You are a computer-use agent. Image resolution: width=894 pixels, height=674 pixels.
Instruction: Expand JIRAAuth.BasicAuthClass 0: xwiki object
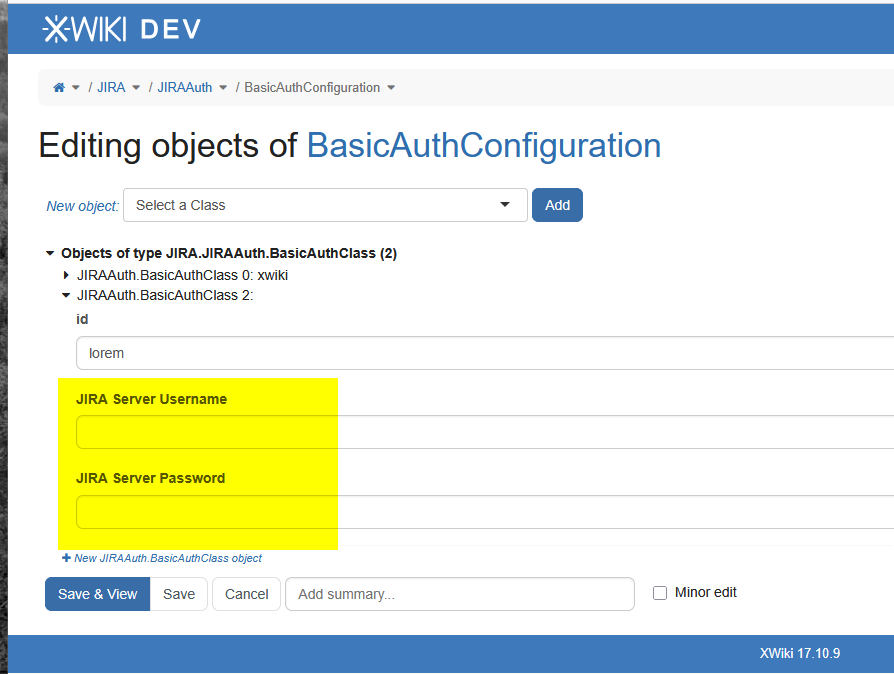click(x=66, y=275)
